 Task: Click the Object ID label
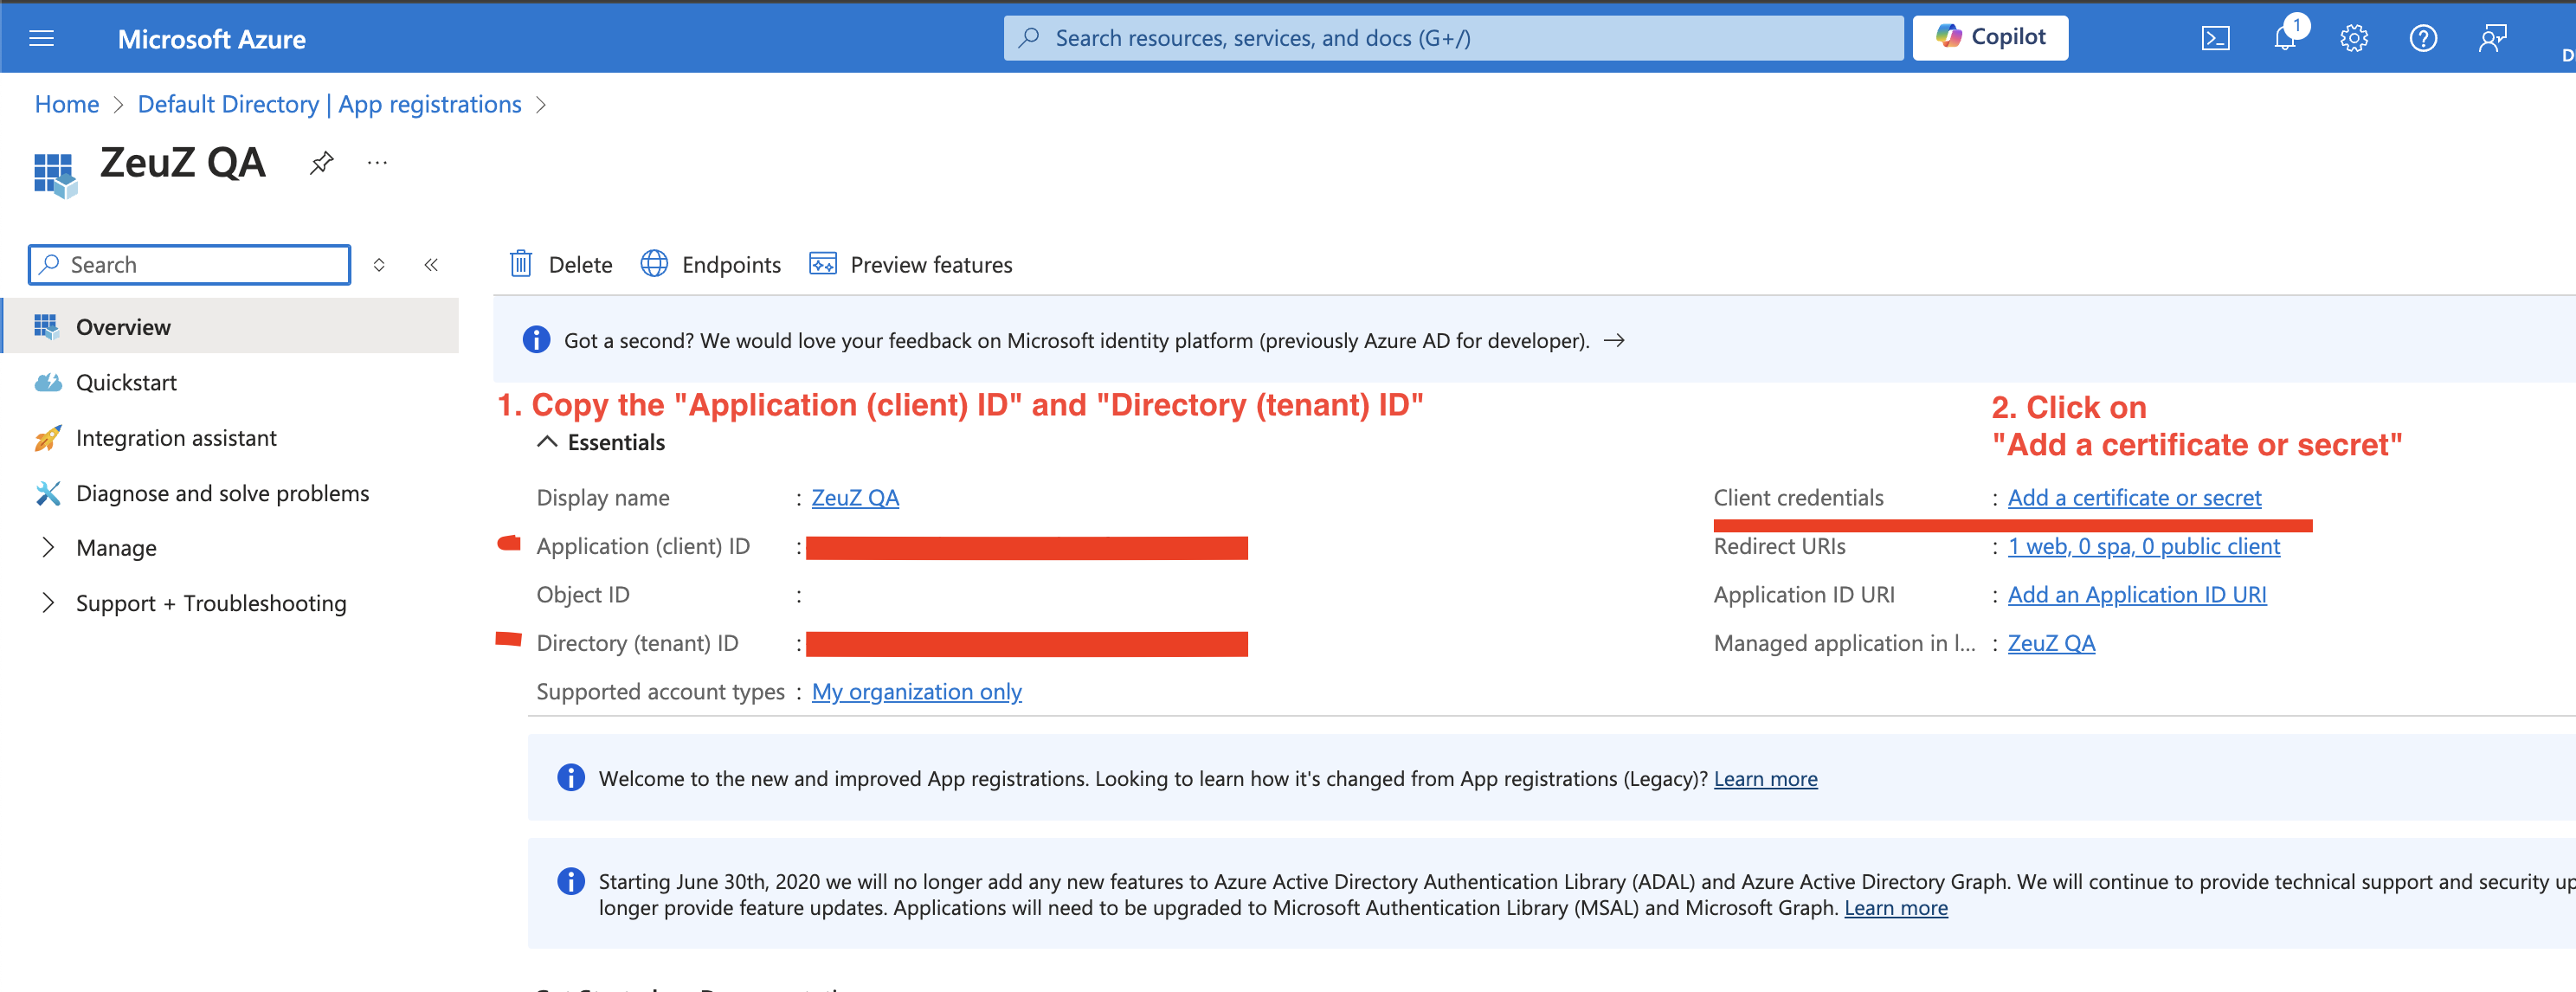(583, 595)
